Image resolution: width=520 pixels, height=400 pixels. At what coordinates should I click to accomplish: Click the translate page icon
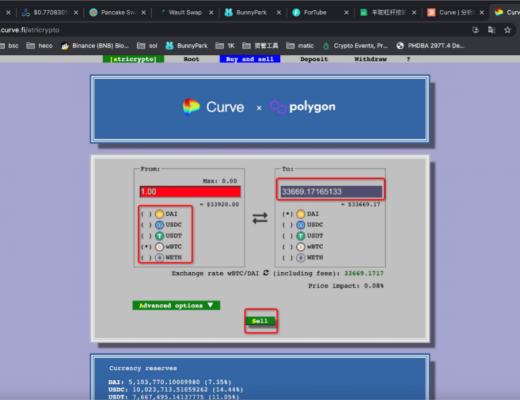491,30
